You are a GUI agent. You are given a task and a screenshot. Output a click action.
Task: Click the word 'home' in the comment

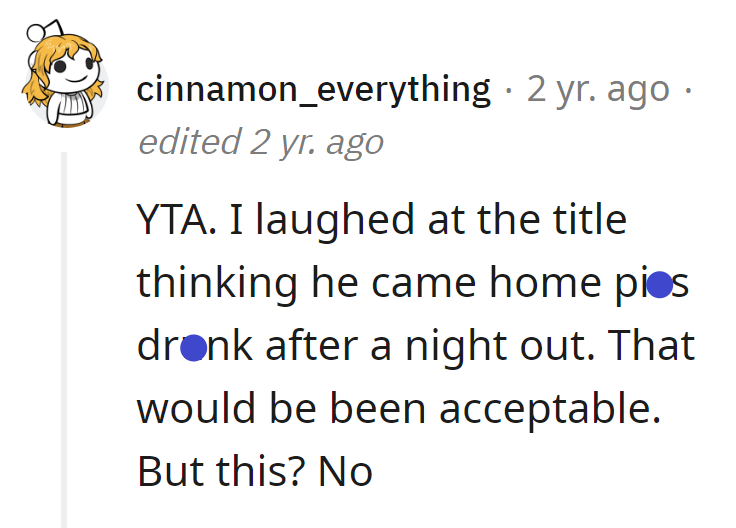tap(545, 283)
